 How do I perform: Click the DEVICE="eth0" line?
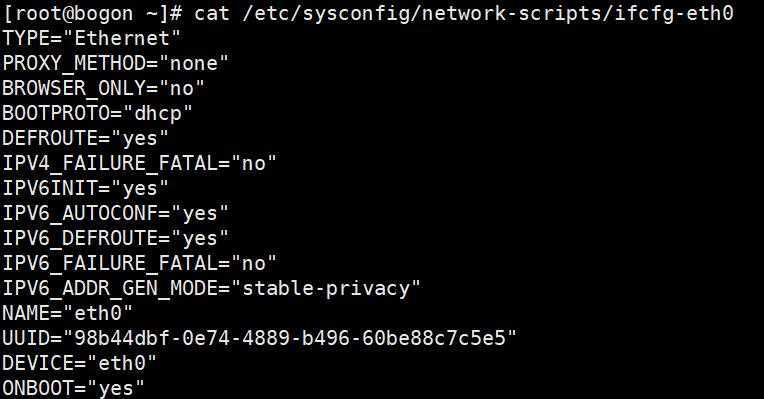click(x=79, y=363)
